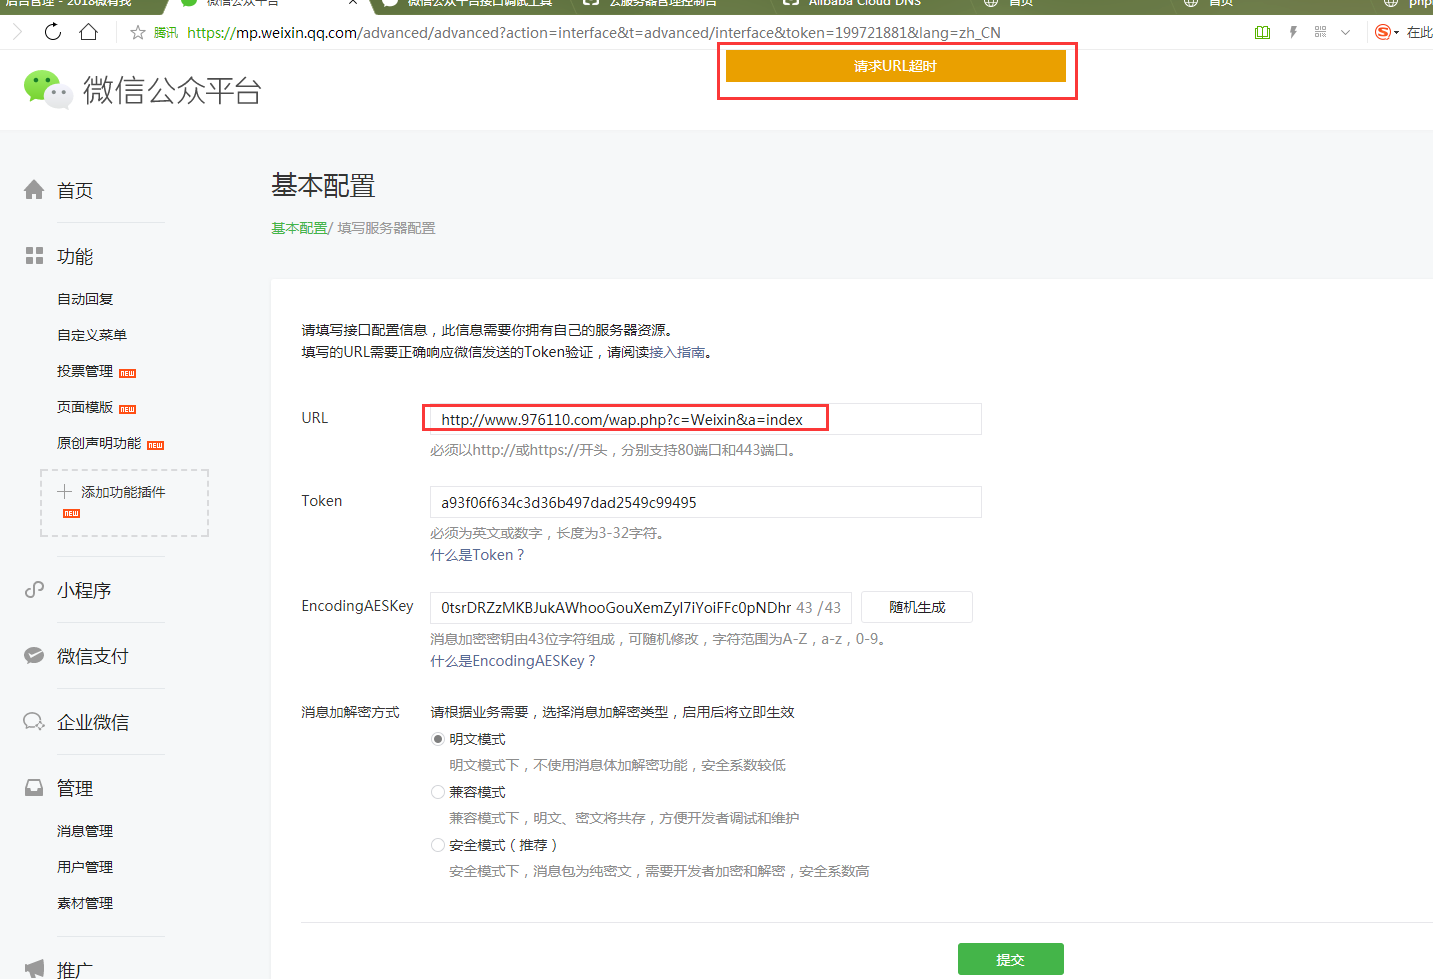1433x979 pixels.
Task: Click the browser reload icon
Action: 53,32
